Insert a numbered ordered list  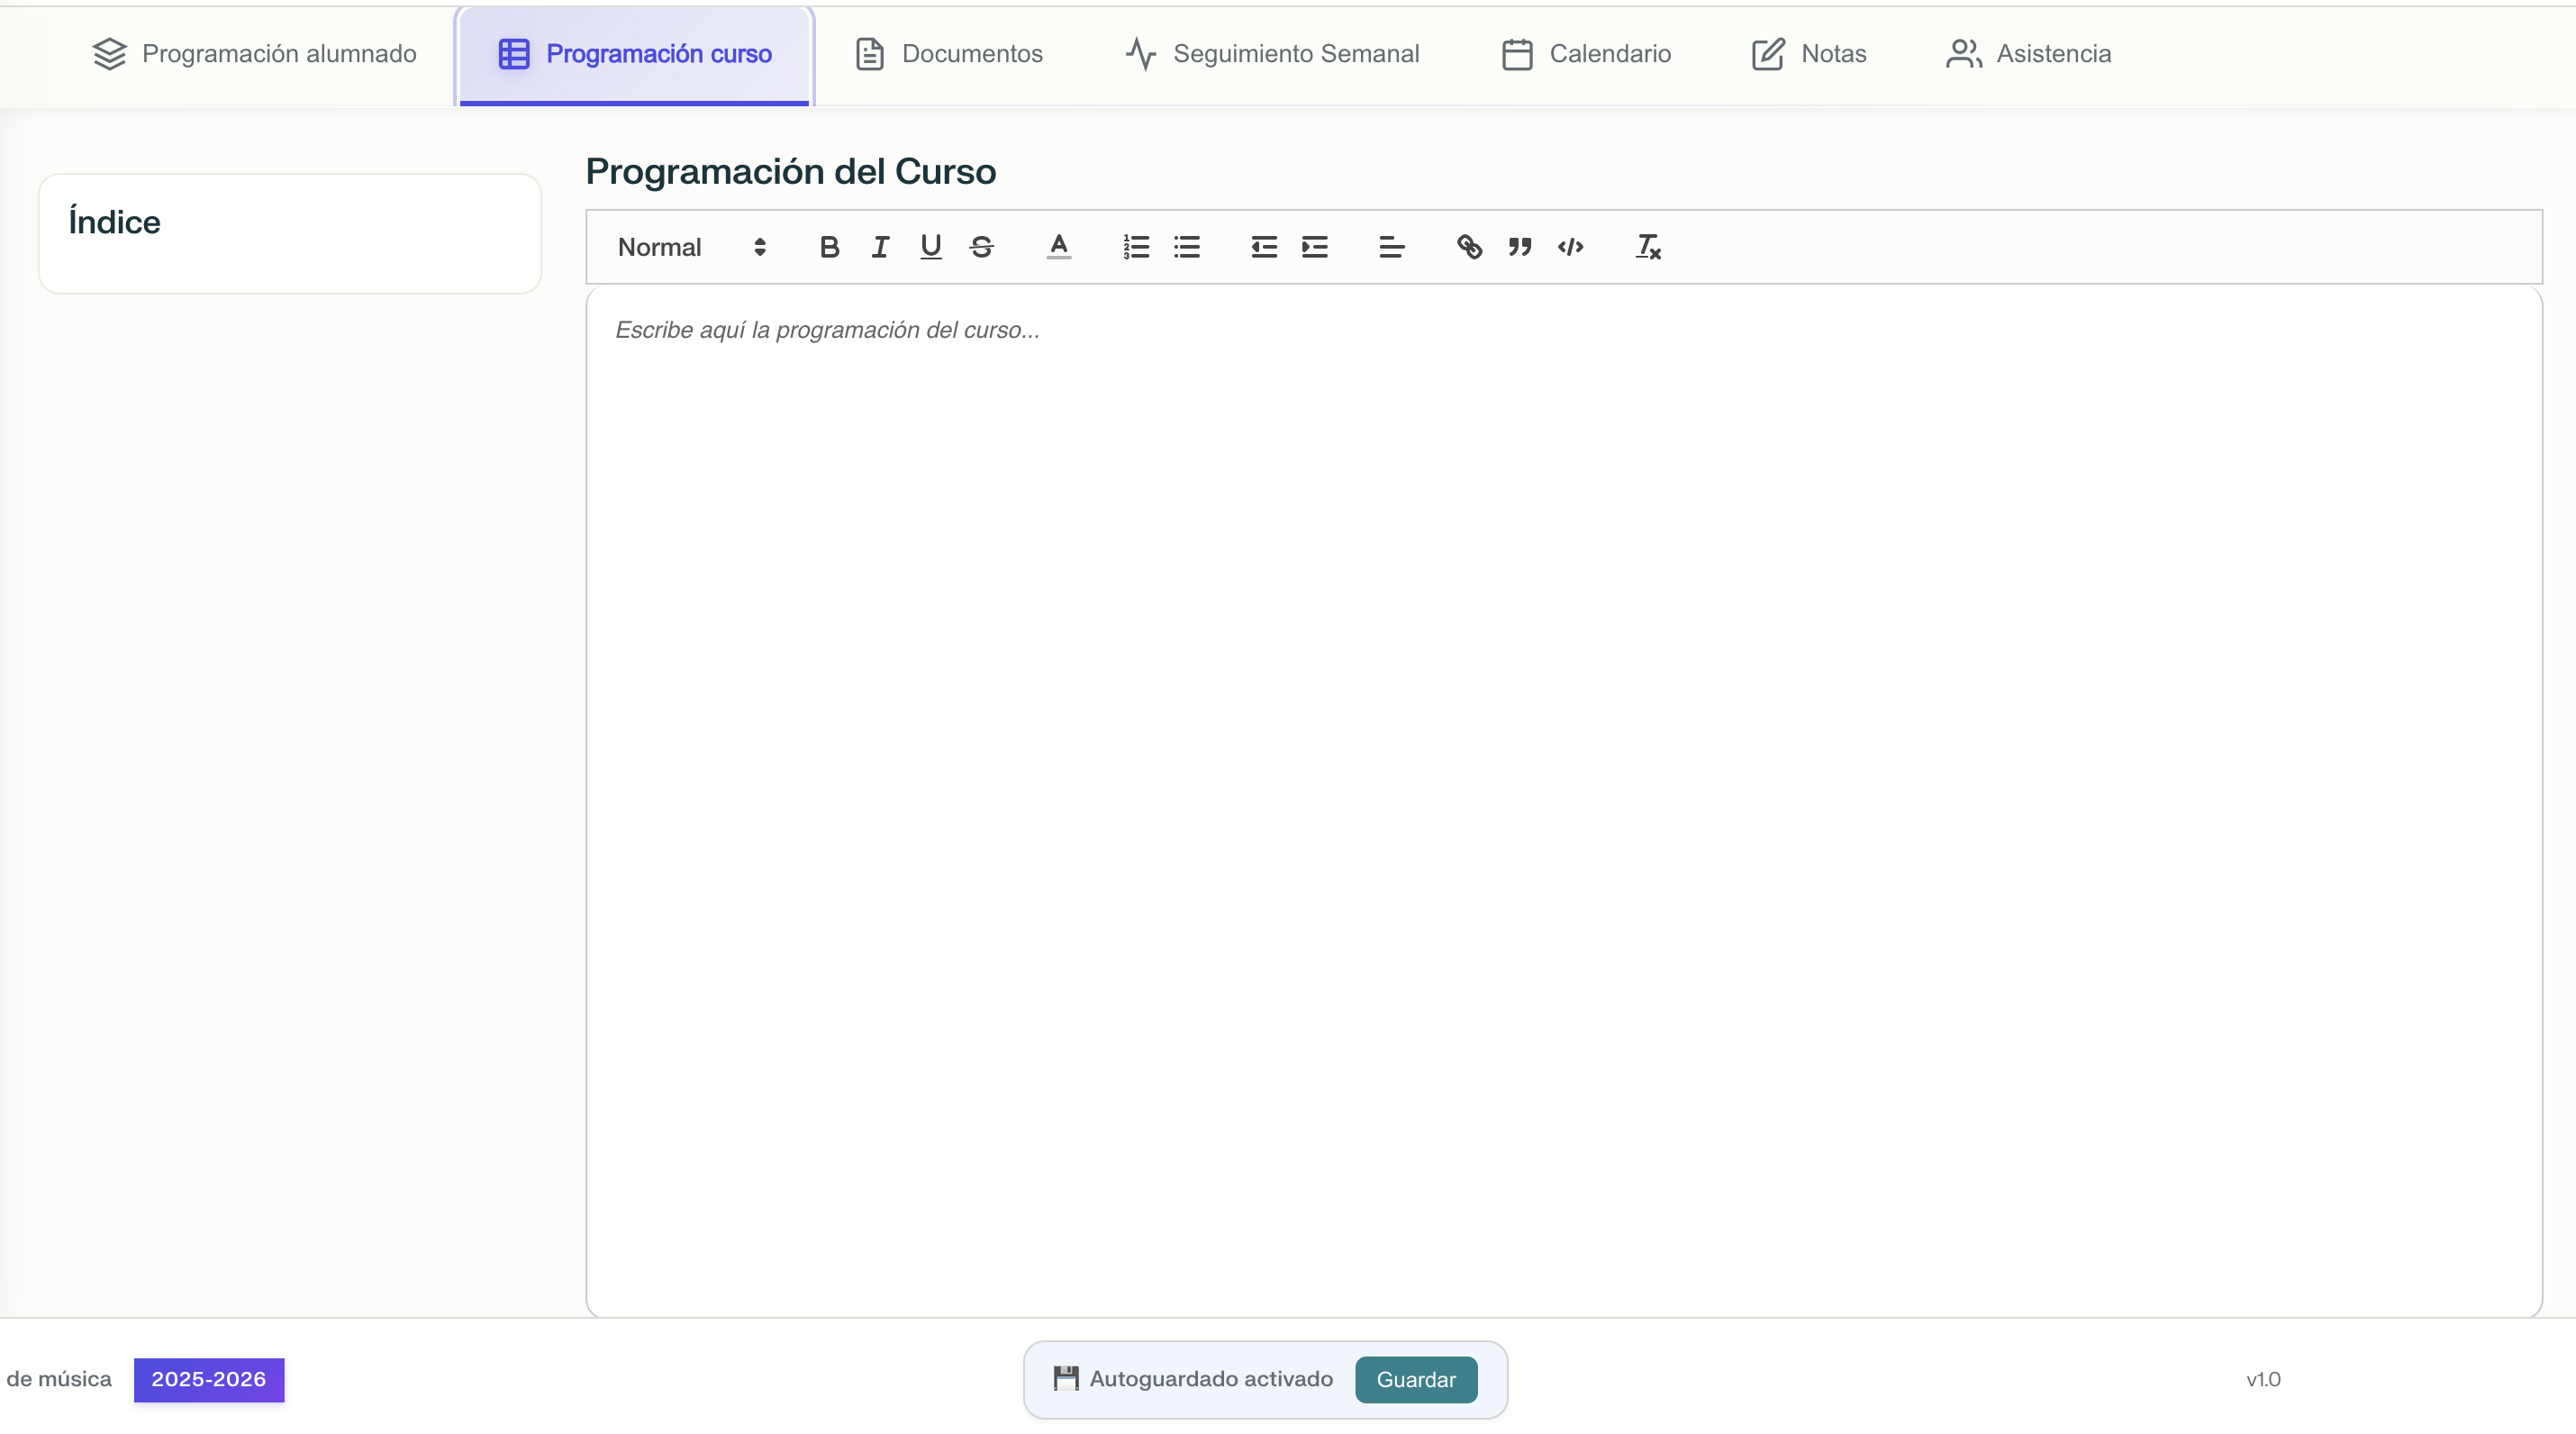[x=1136, y=247]
